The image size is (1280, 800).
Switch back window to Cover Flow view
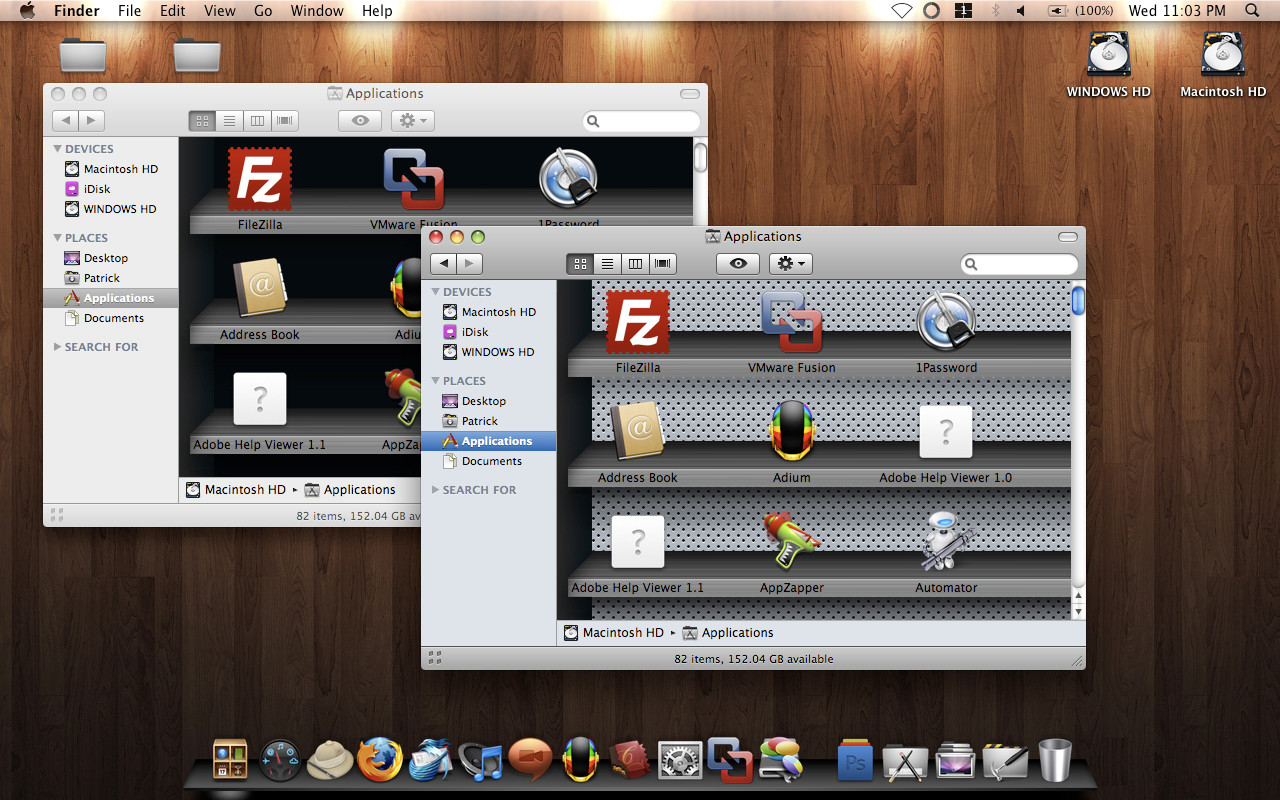click(285, 121)
